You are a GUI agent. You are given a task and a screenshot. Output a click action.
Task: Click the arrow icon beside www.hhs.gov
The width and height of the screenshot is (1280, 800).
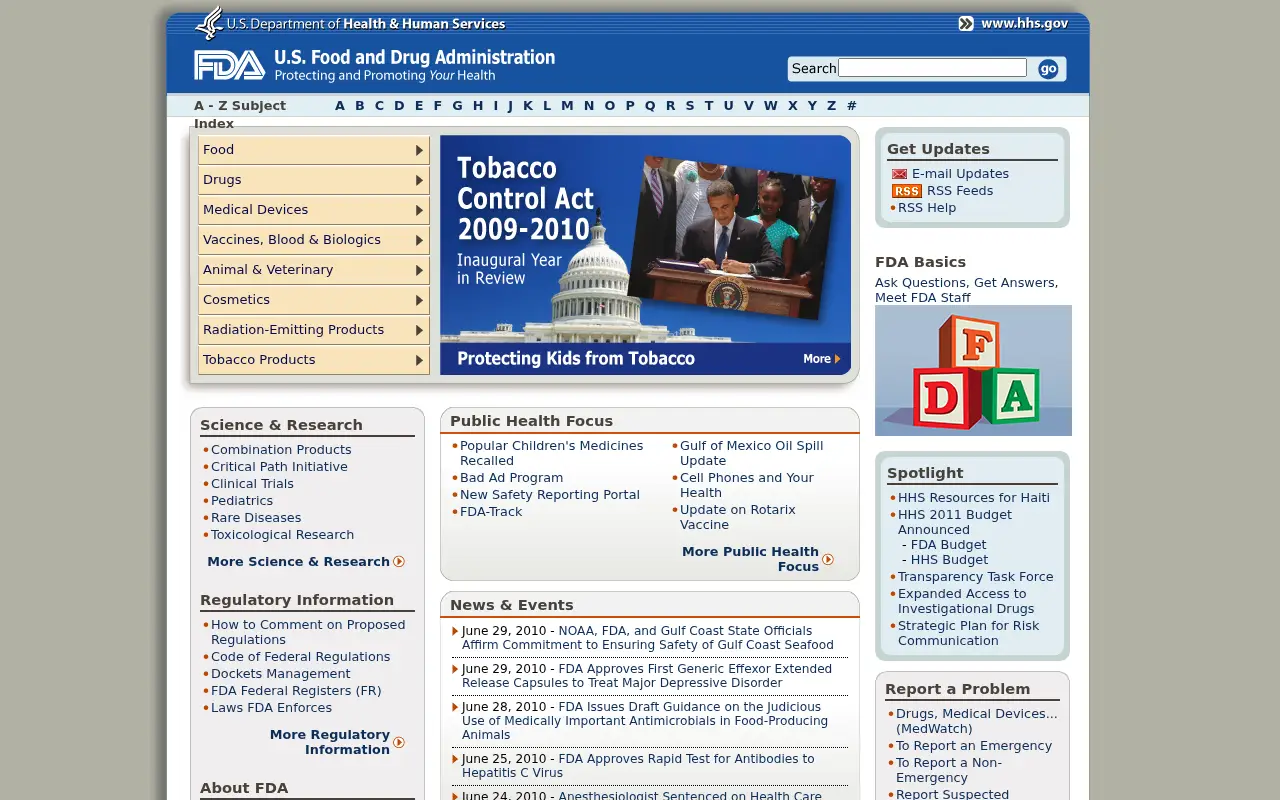pos(966,23)
